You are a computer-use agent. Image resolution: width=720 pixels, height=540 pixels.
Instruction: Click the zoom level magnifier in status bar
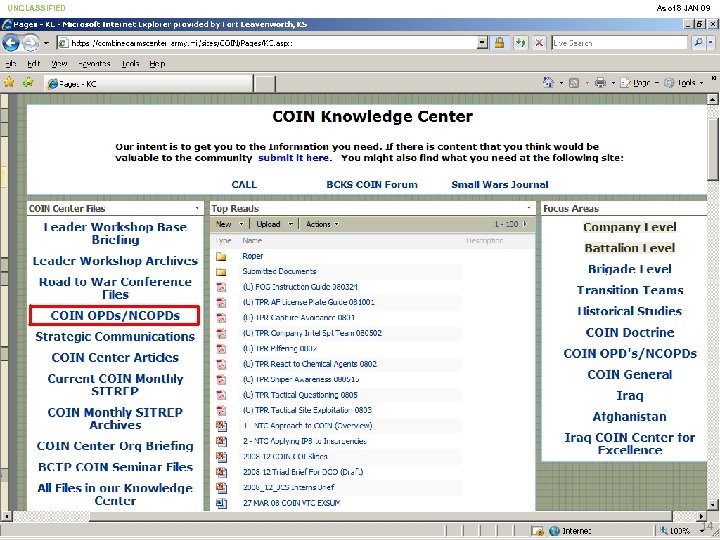pyautogui.click(x=664, y=531)
